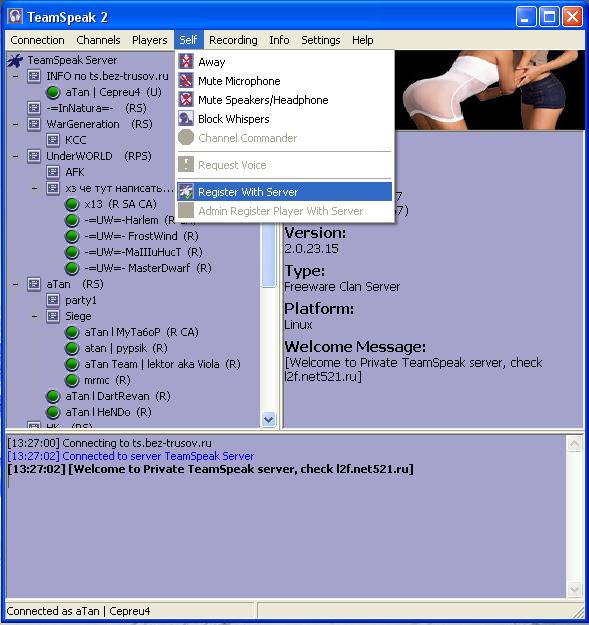This screenshot has height=625, width=589.
Task: Click the green status light of x13
Action: 72,204
